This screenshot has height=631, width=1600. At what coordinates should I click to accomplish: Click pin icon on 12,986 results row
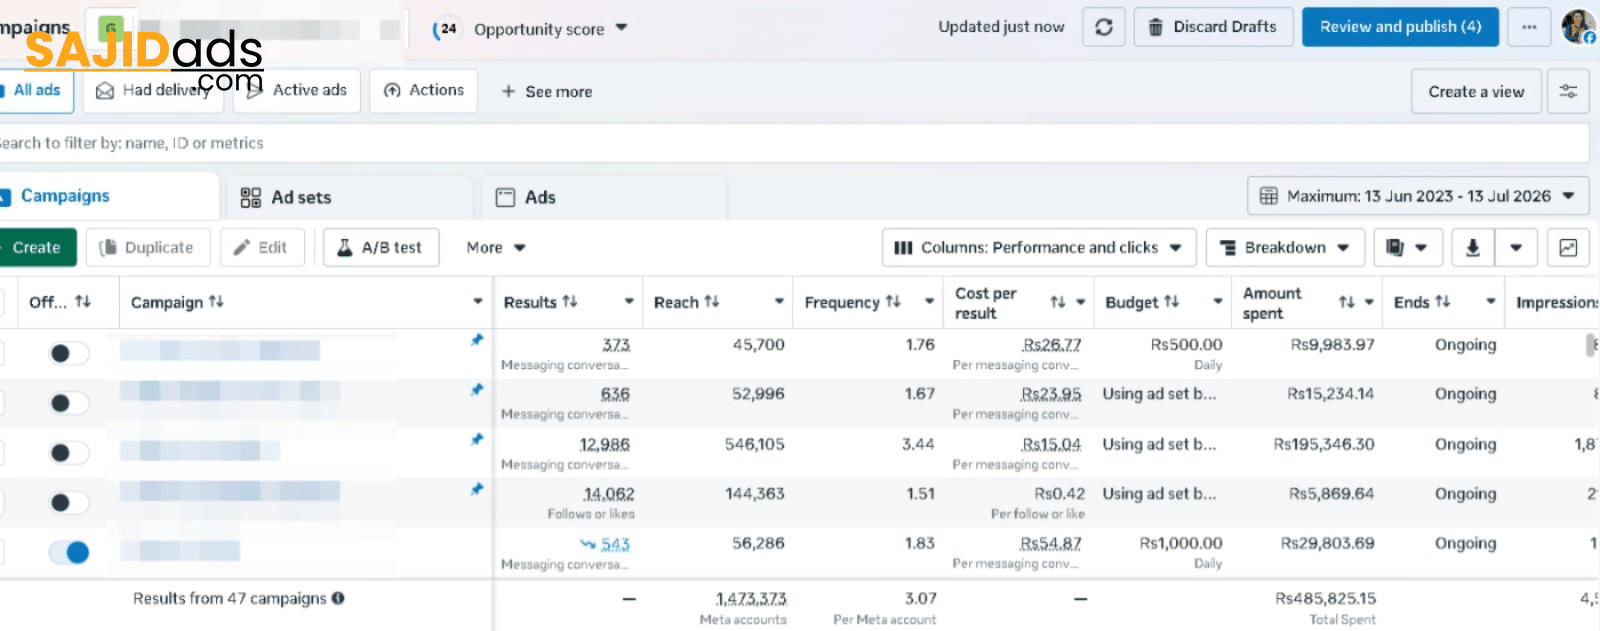pyautogui.click(x=477, y=439)
